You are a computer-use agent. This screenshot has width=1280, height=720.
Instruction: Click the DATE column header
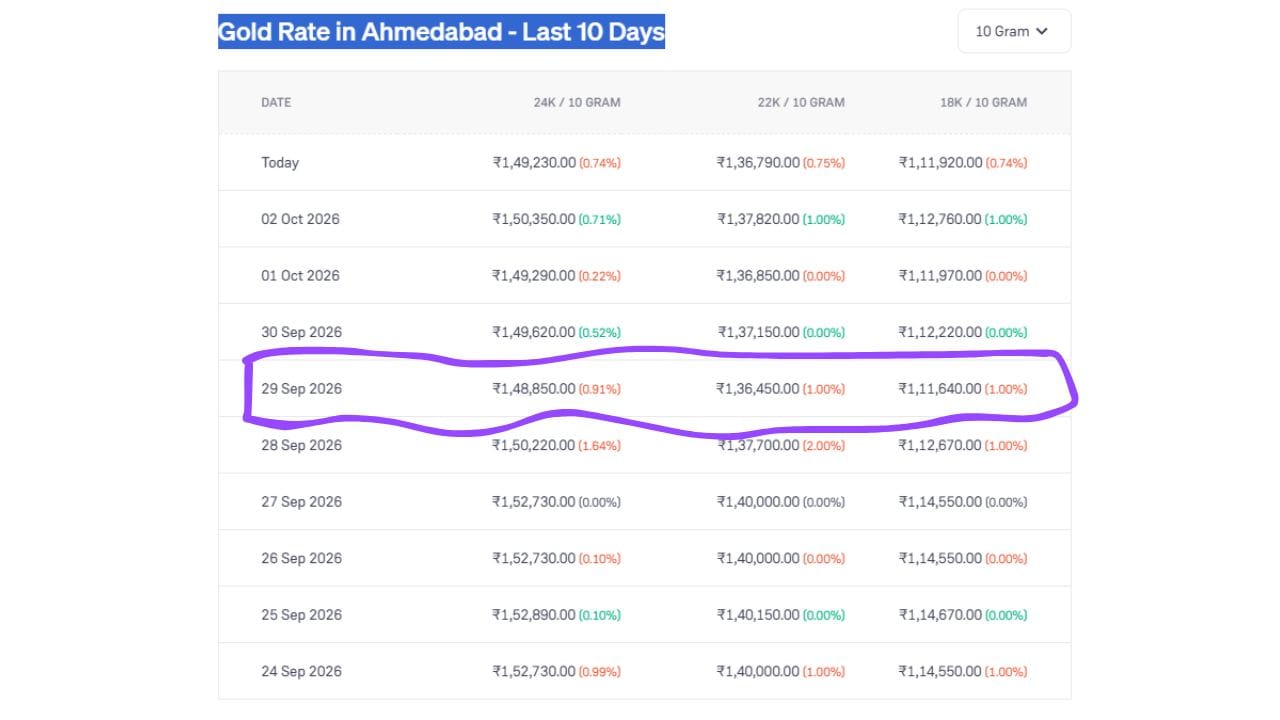pyautogui.click(x=276, y=102)
